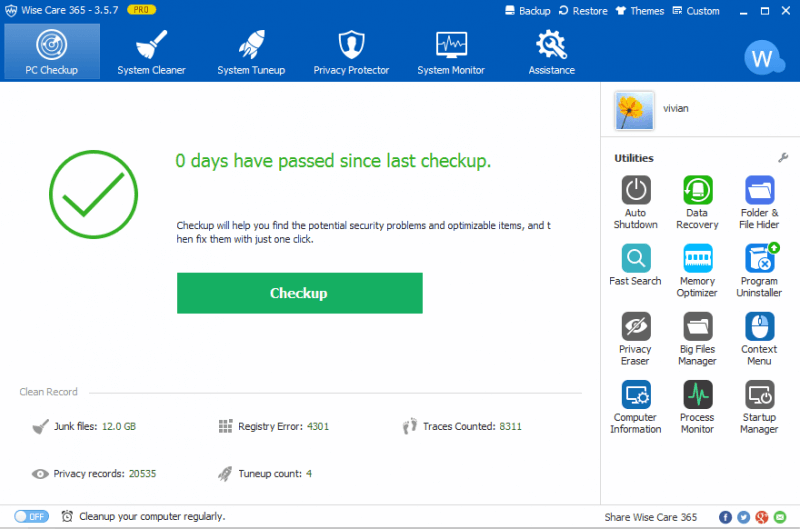
Task: Switch to the System Cleaner tab
Action: [151, 52]
